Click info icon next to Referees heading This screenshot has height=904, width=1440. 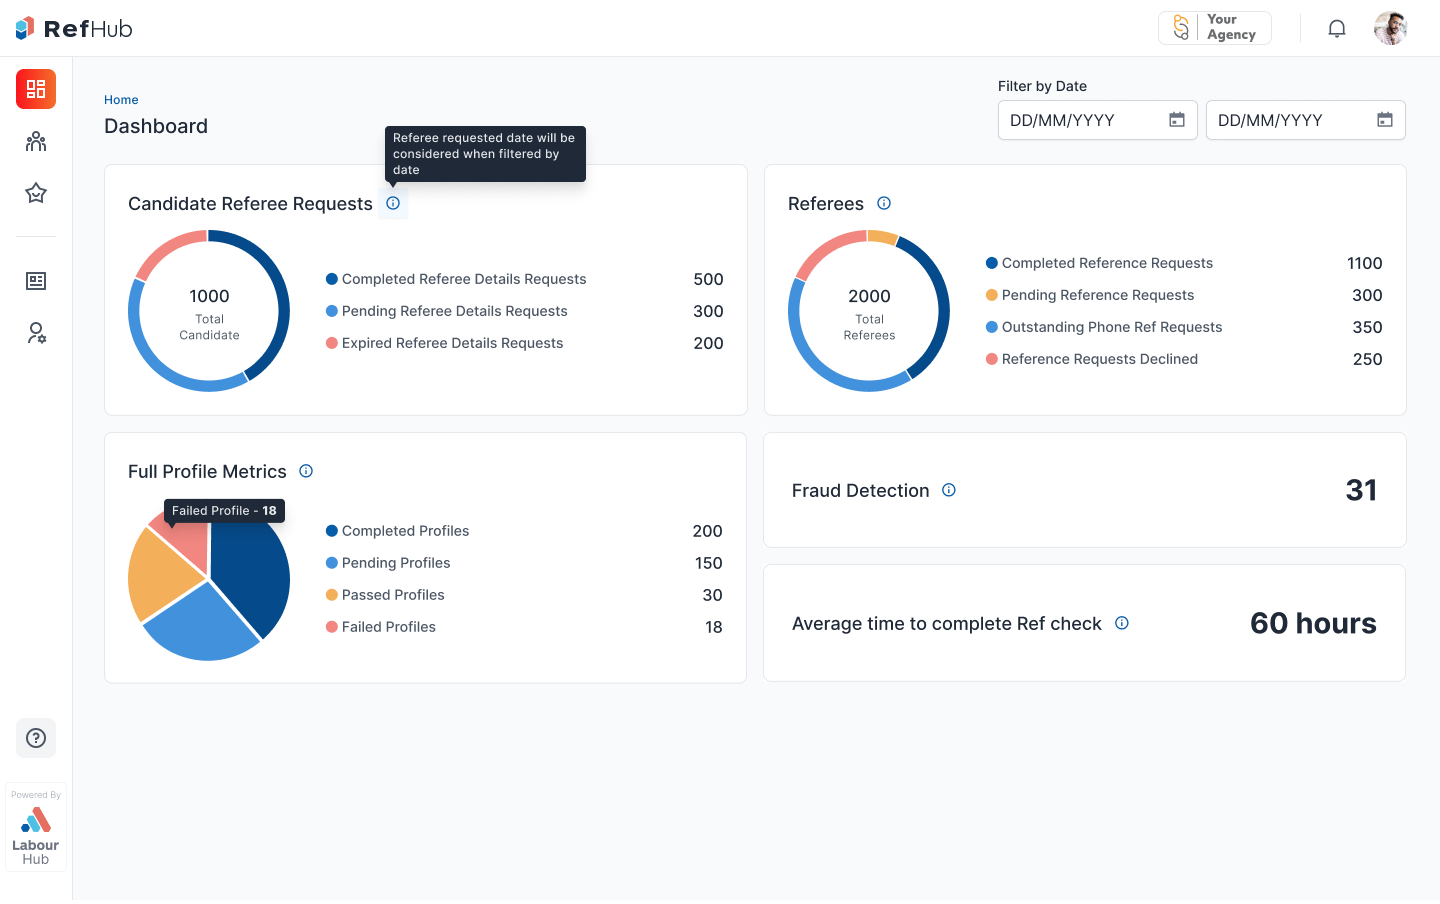click(x=884, y=203)
